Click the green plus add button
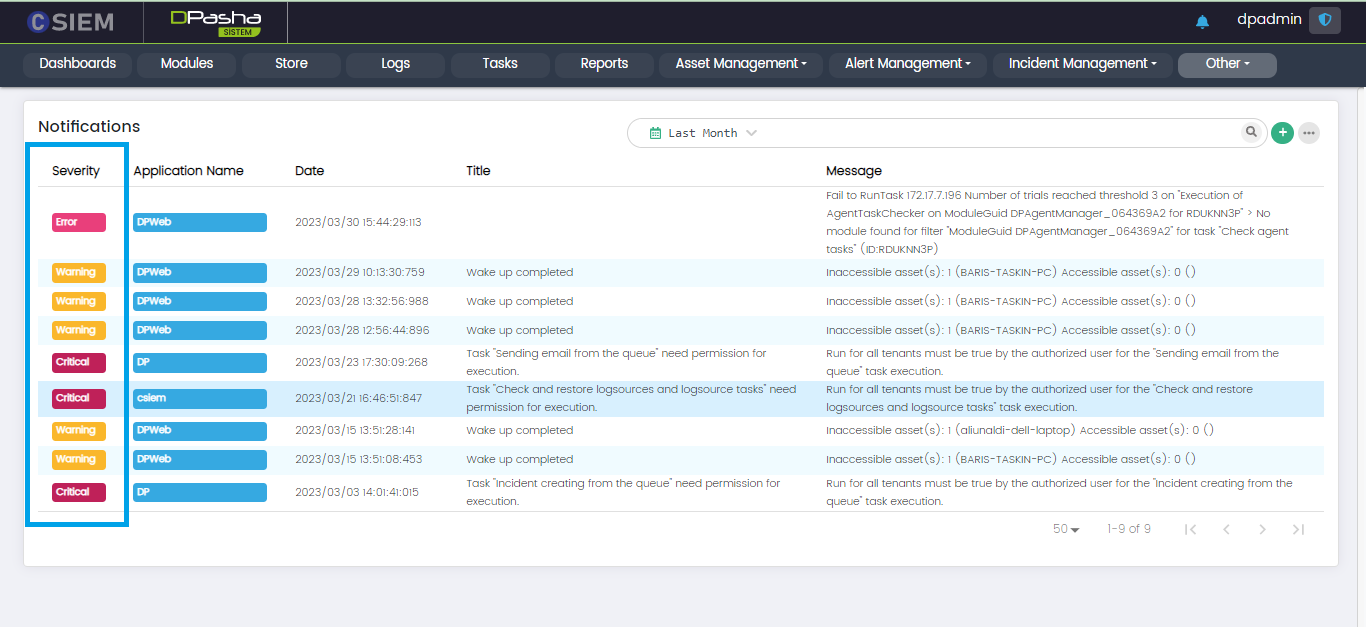Screen dimensions: 1366x627 1282,133
